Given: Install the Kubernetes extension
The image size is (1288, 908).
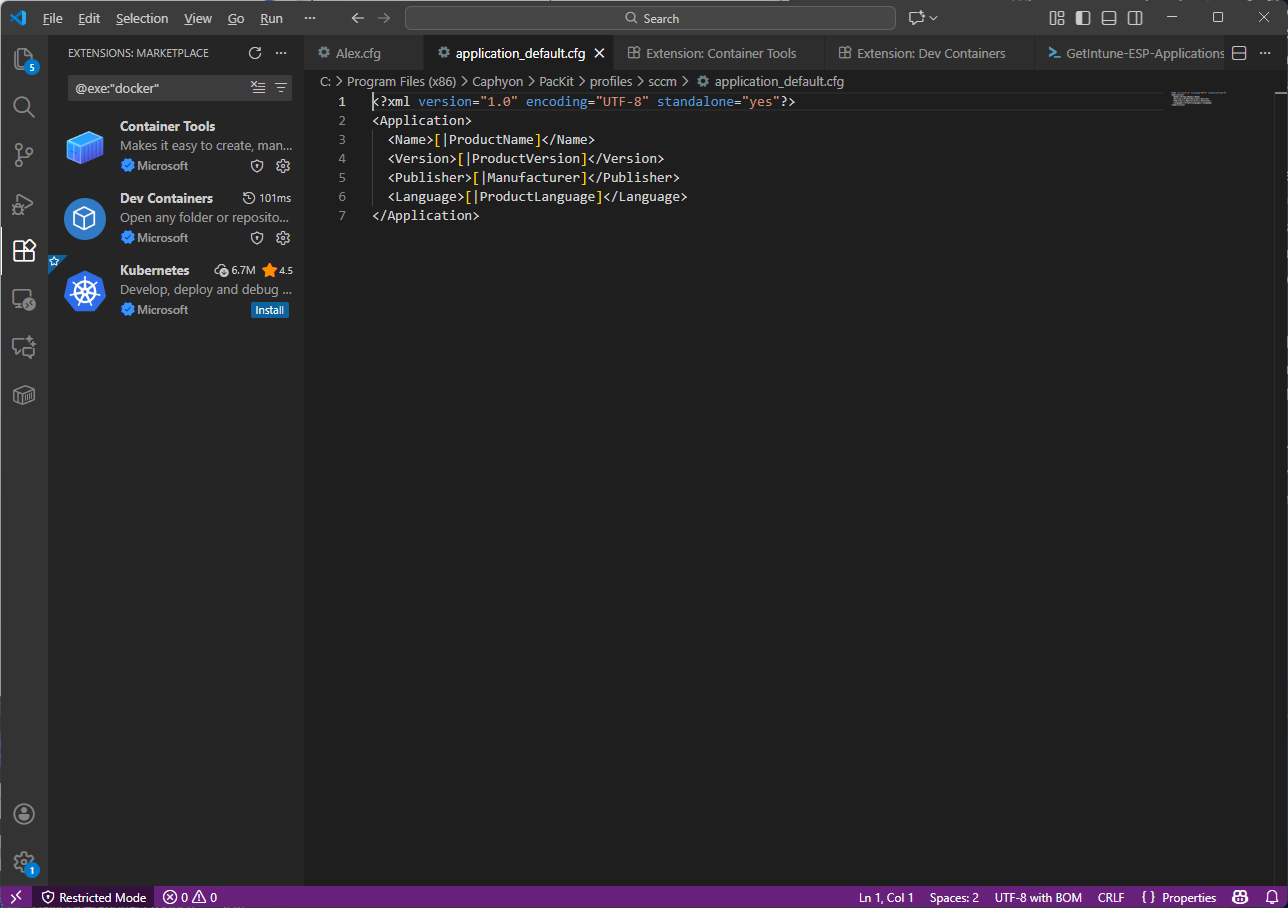Looking at the screenshot, I should tap(269, 310).
